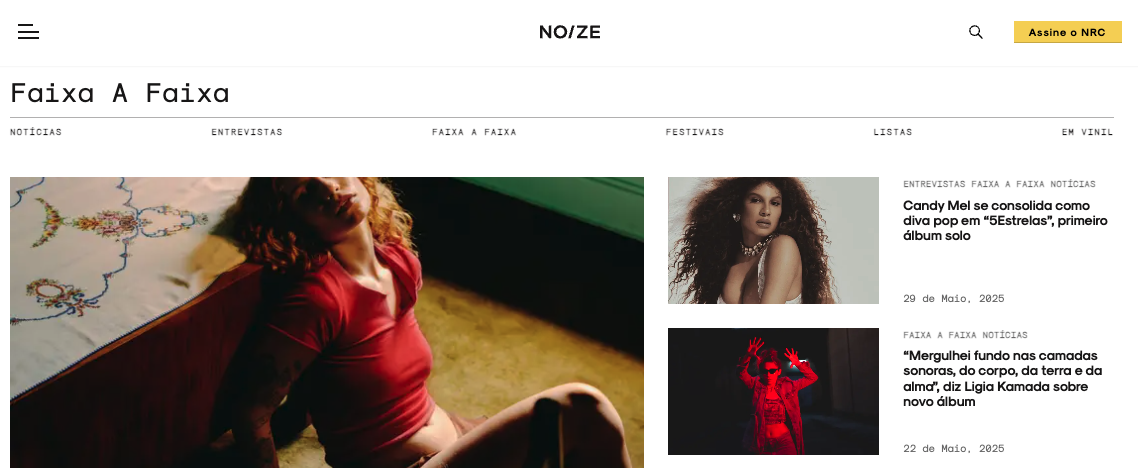The image size is (1138, 468).
Task: Read the Ligia Kamada novo álbum headline
Action: pyautogui.click(x=1003, y=379)
